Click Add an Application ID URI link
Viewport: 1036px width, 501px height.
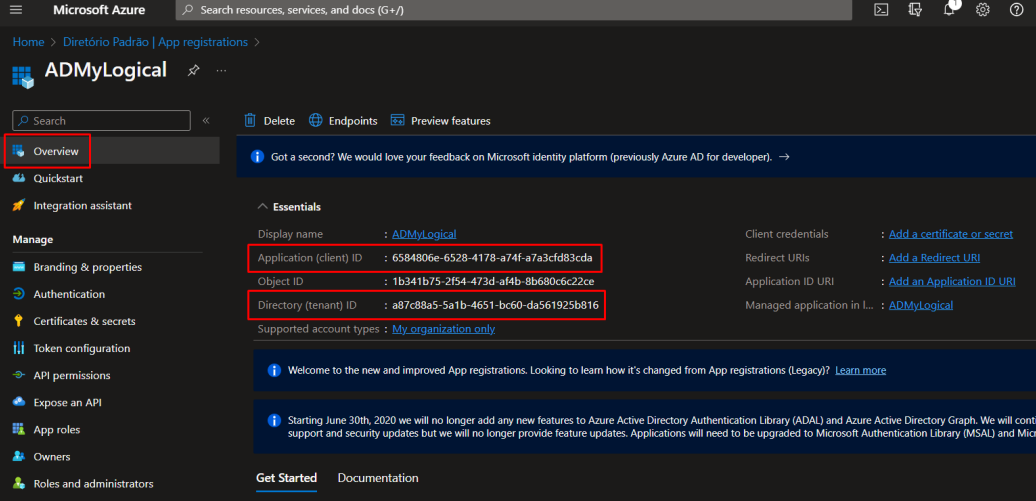pyautogui.click(x=952, y=282)
